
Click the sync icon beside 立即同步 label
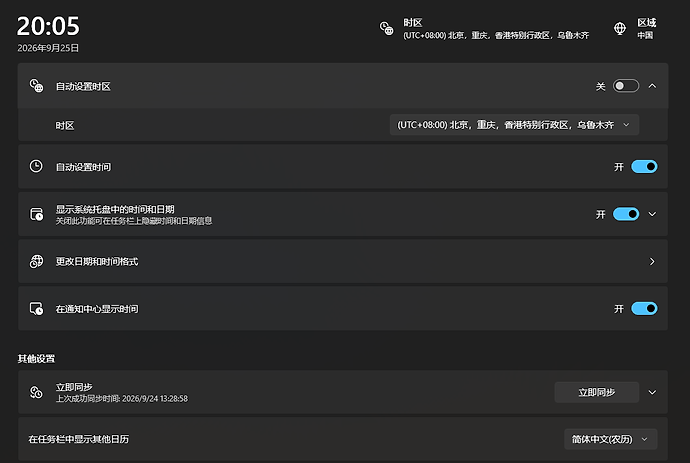(36, 392)
